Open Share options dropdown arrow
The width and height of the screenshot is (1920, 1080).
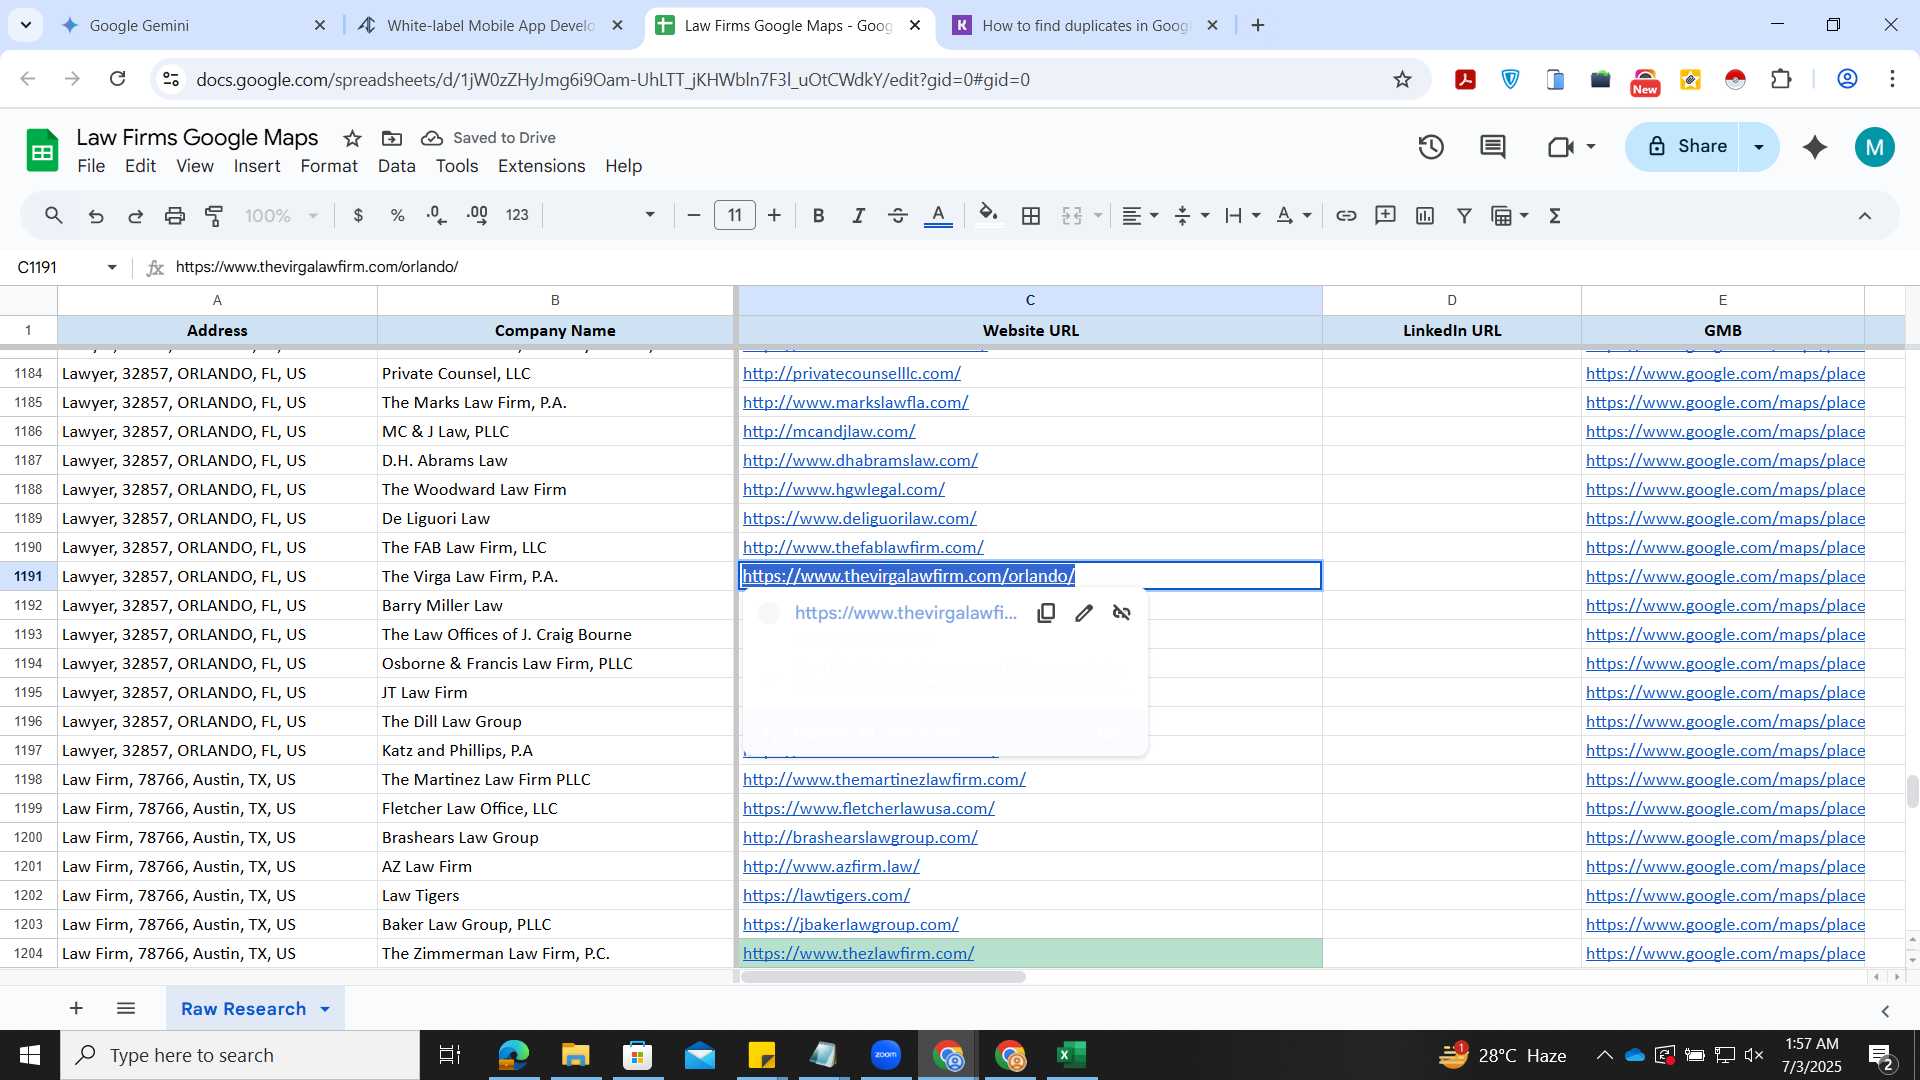point(1759,147)
